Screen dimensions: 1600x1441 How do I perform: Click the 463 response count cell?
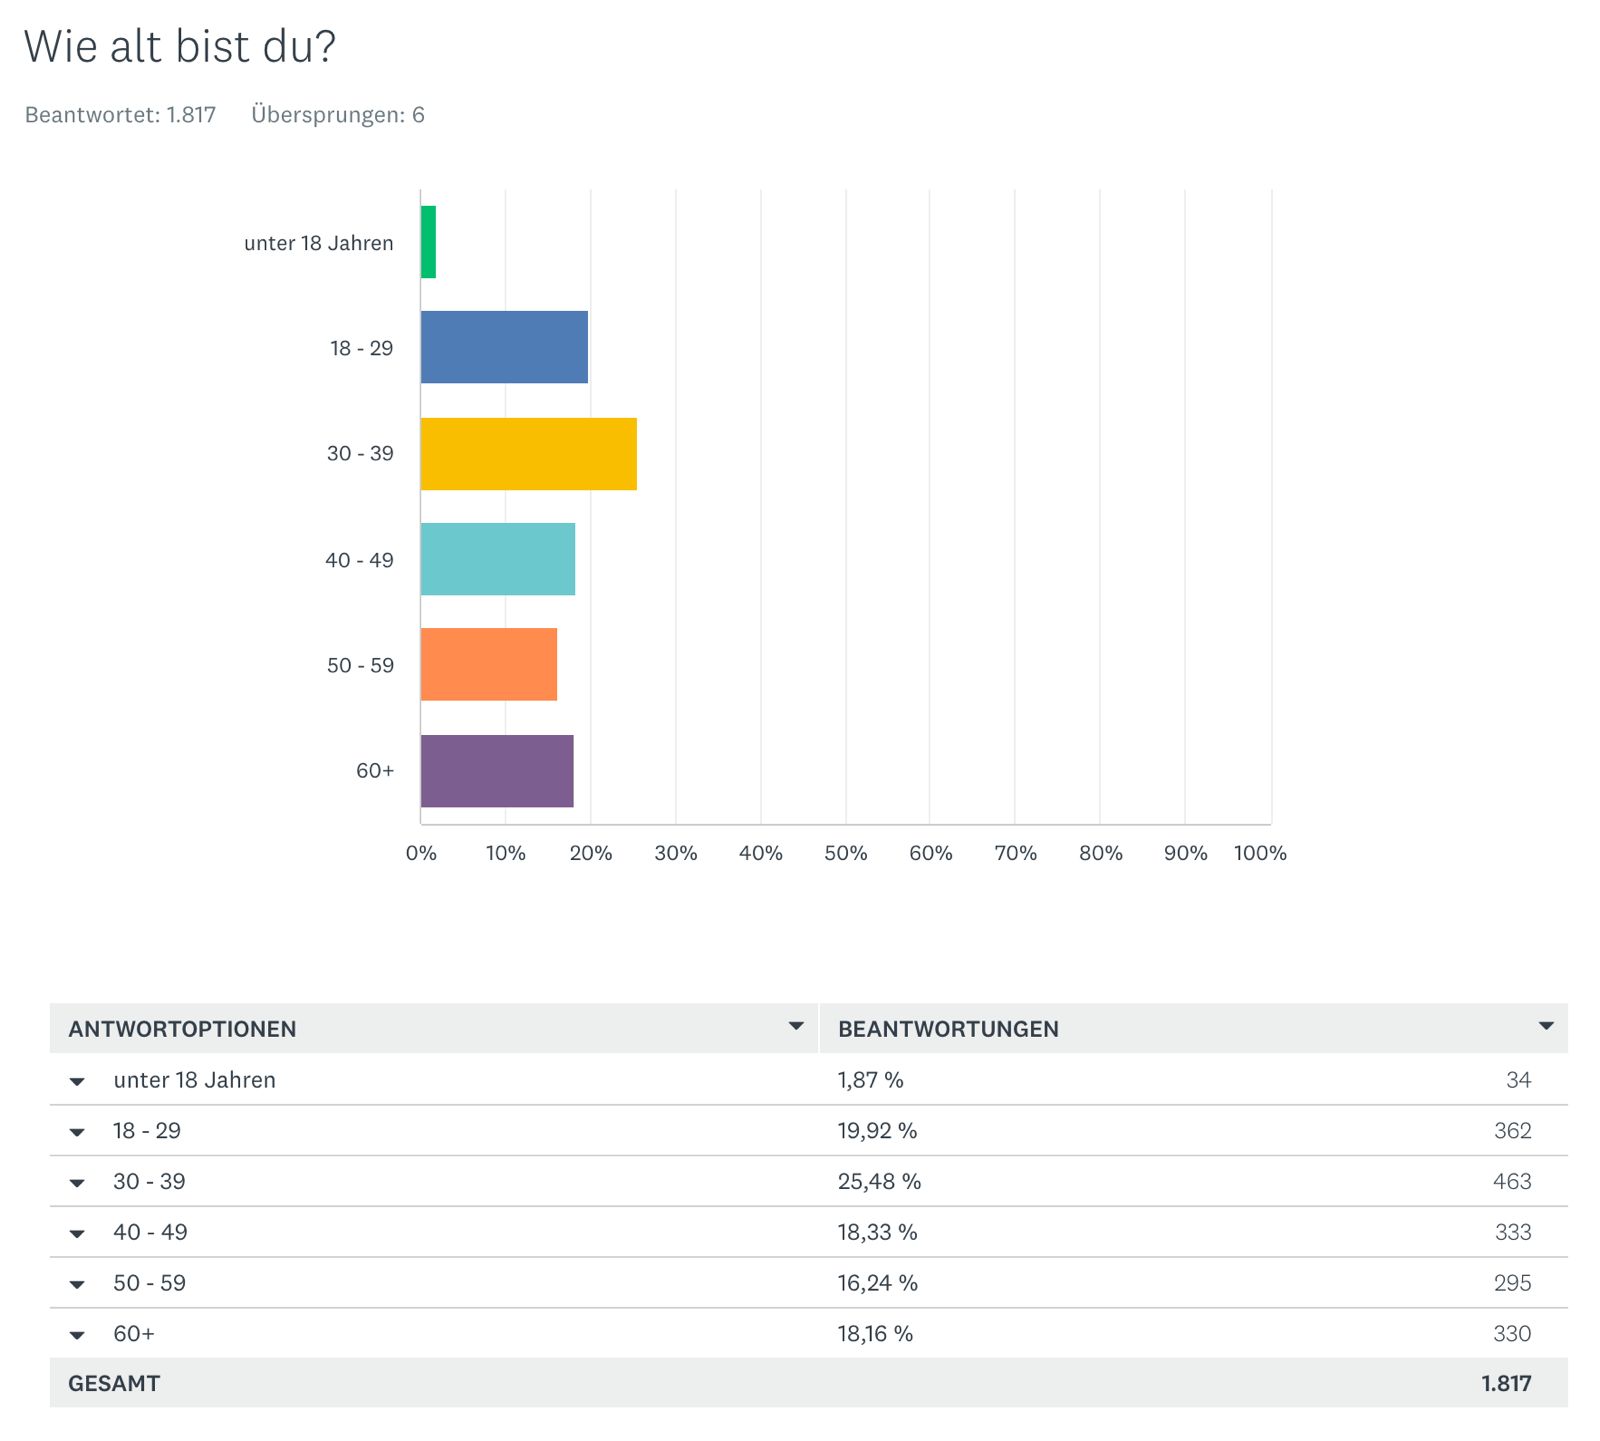(x=1511, y=1182)
